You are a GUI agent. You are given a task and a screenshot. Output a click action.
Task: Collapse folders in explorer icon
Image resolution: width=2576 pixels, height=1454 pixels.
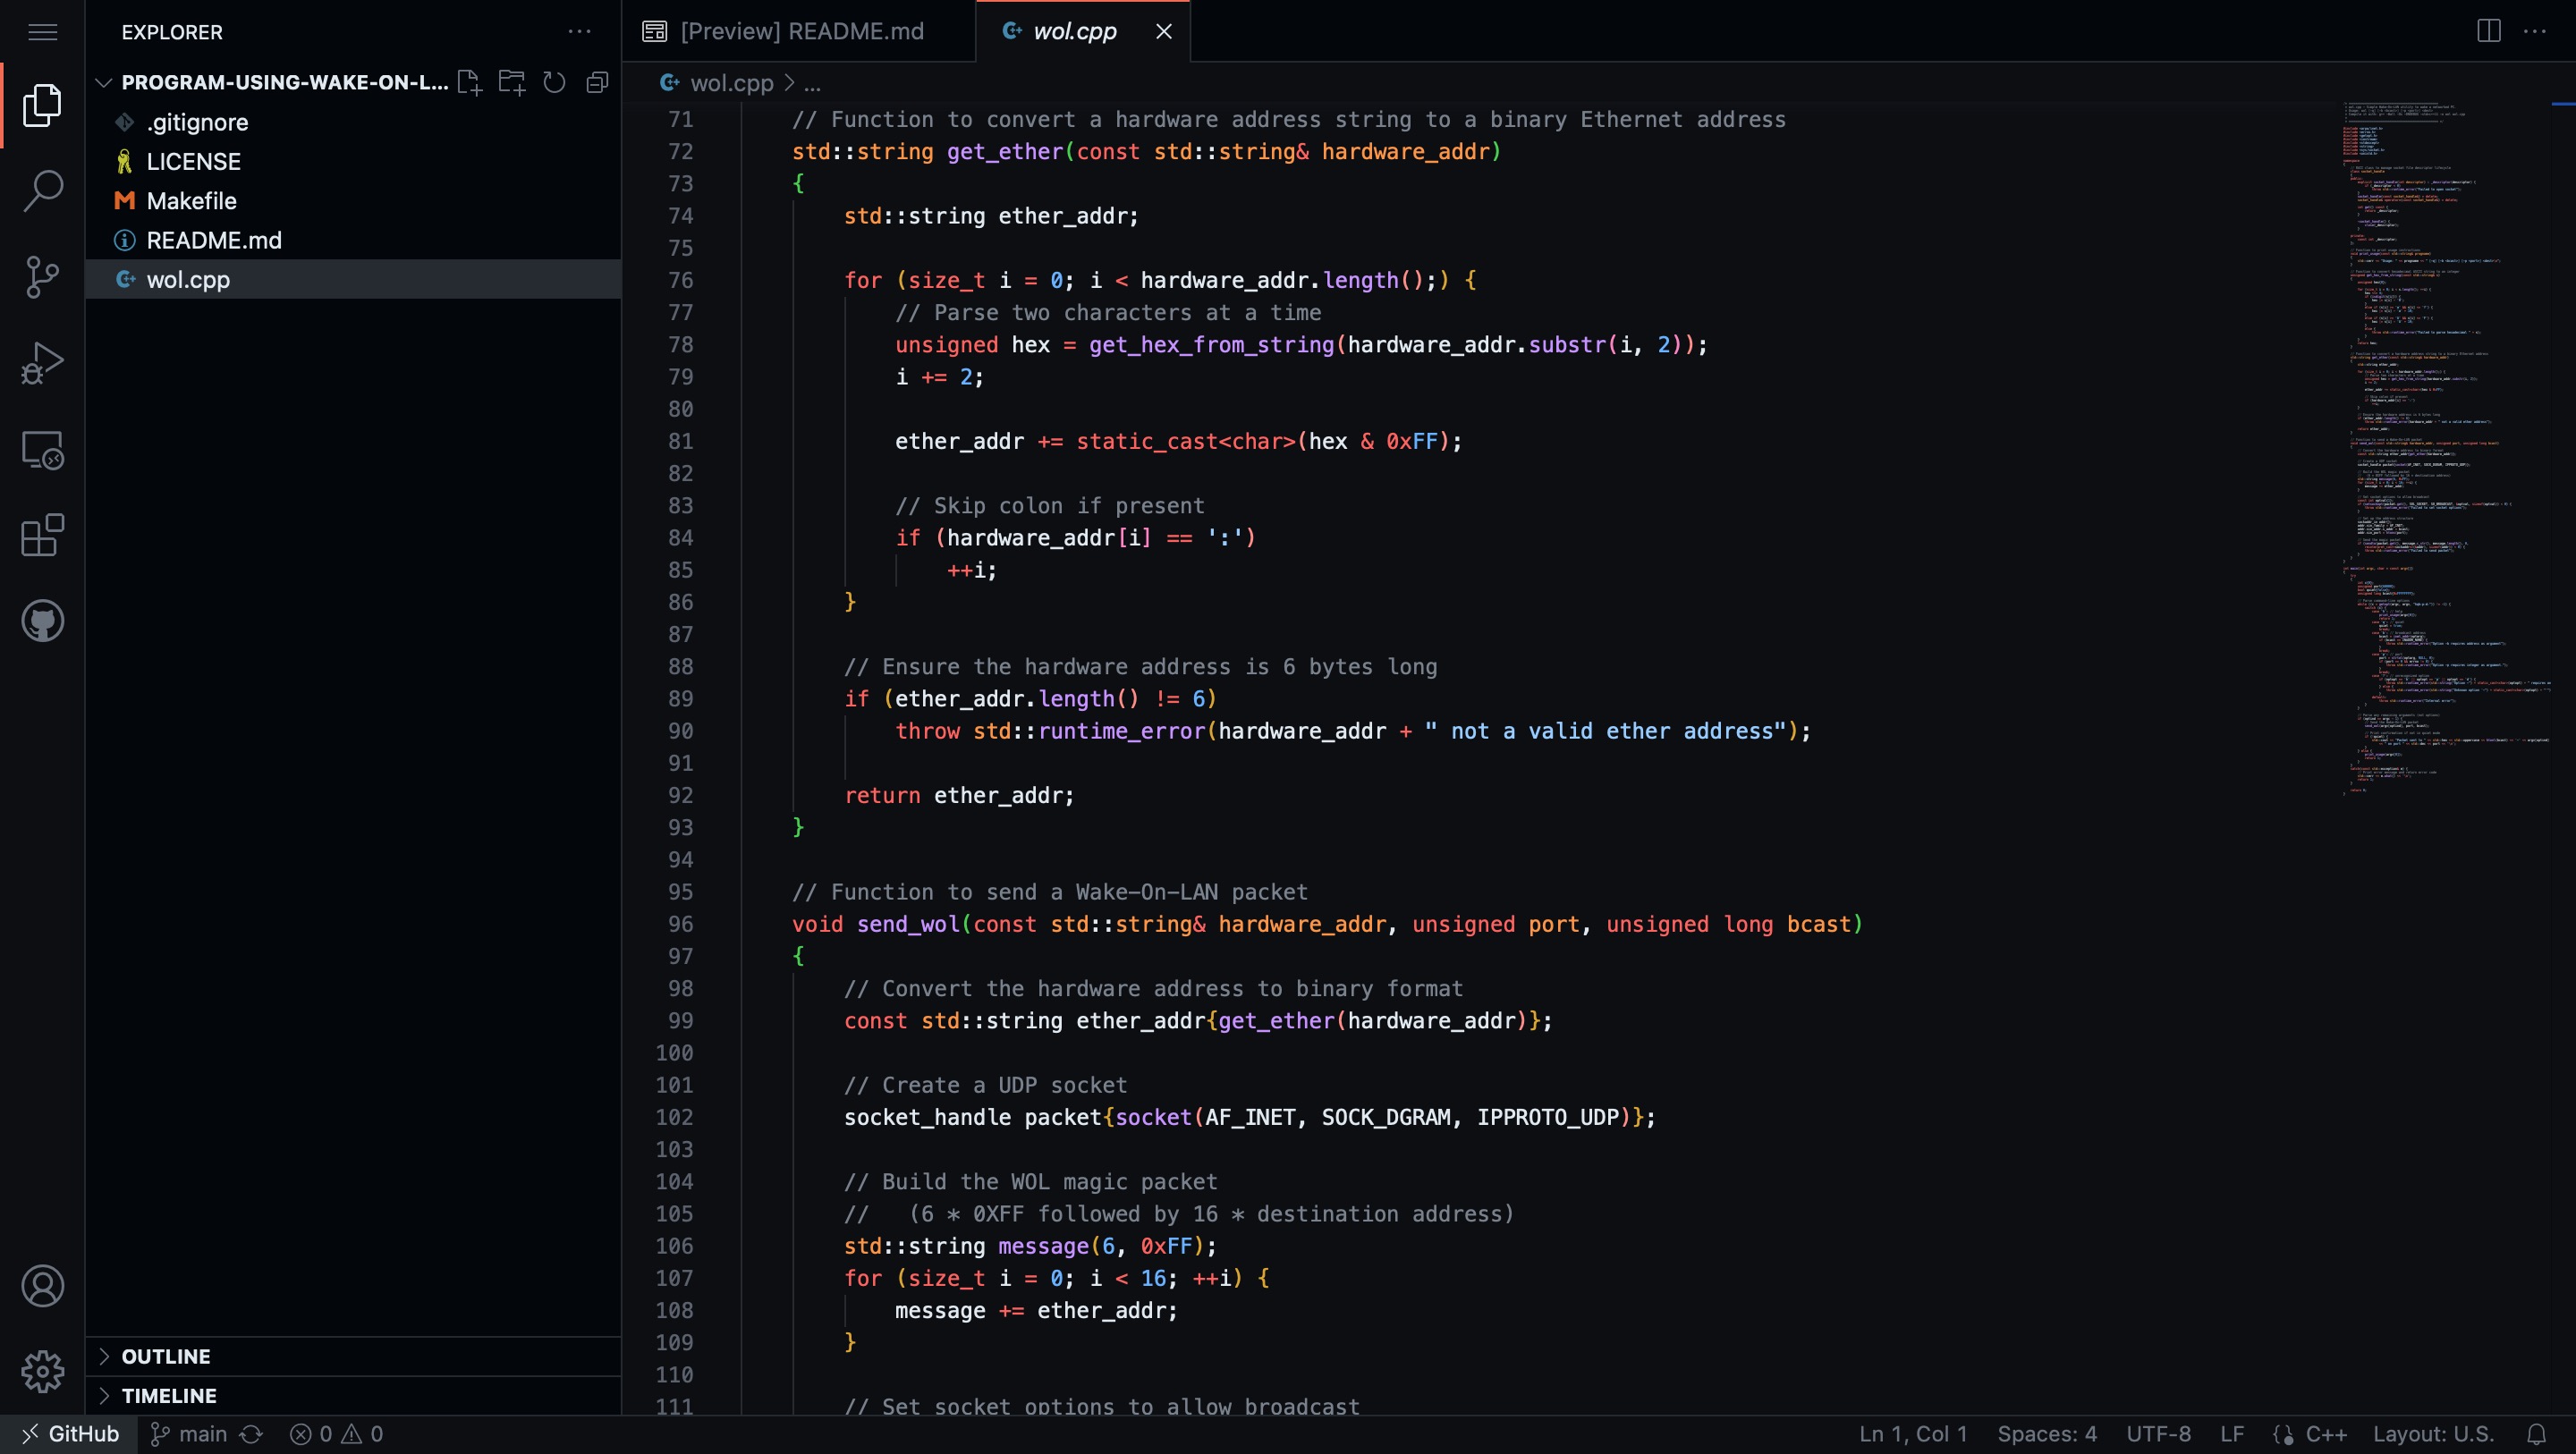[597, 82]
